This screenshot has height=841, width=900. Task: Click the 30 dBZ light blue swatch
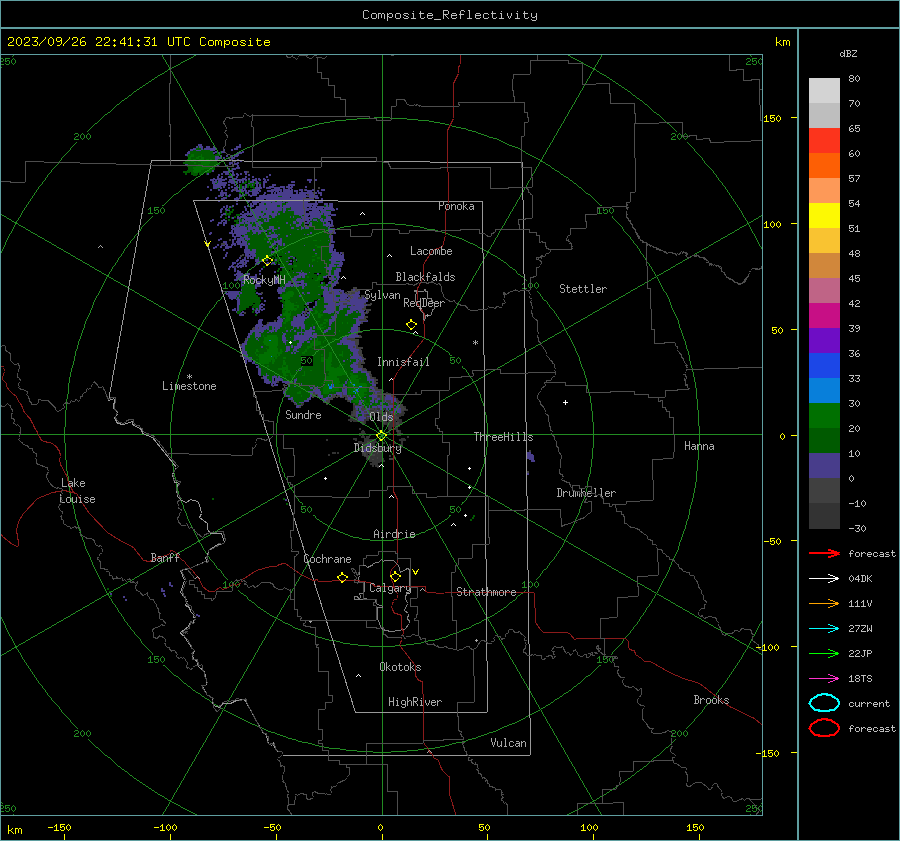click(x=824, y=390)
